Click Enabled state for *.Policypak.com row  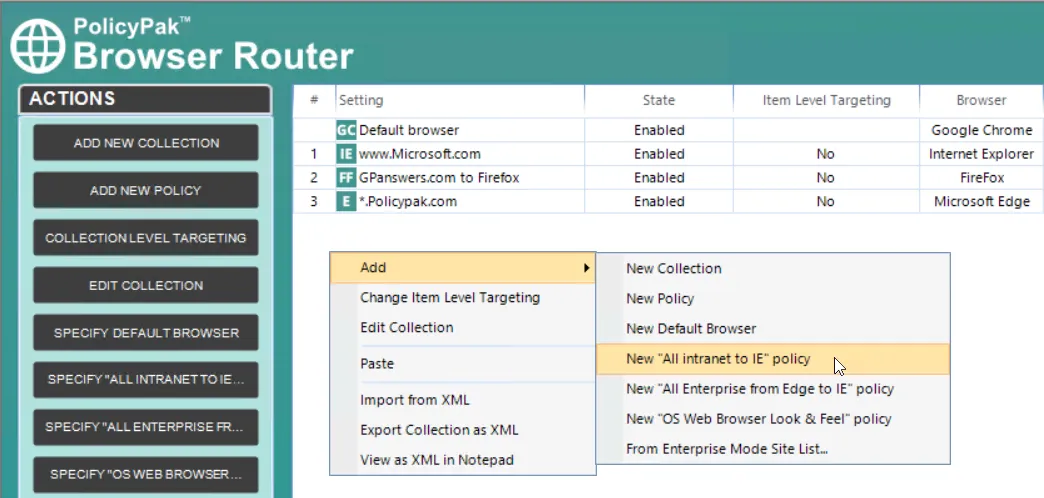658,201
